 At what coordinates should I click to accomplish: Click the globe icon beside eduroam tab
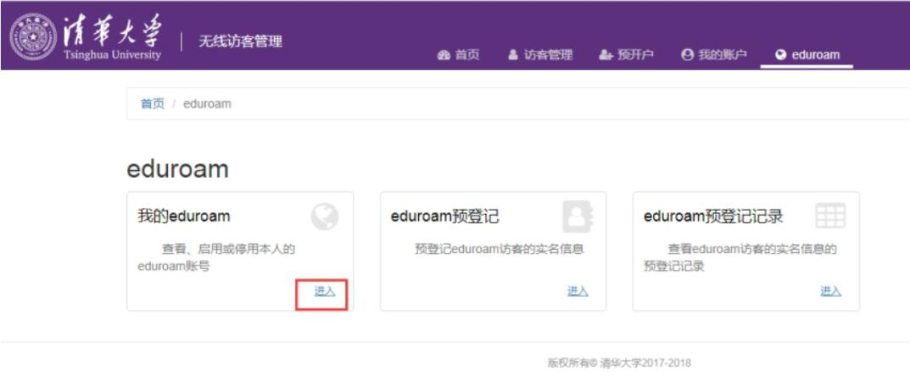(x=781, y=55)
